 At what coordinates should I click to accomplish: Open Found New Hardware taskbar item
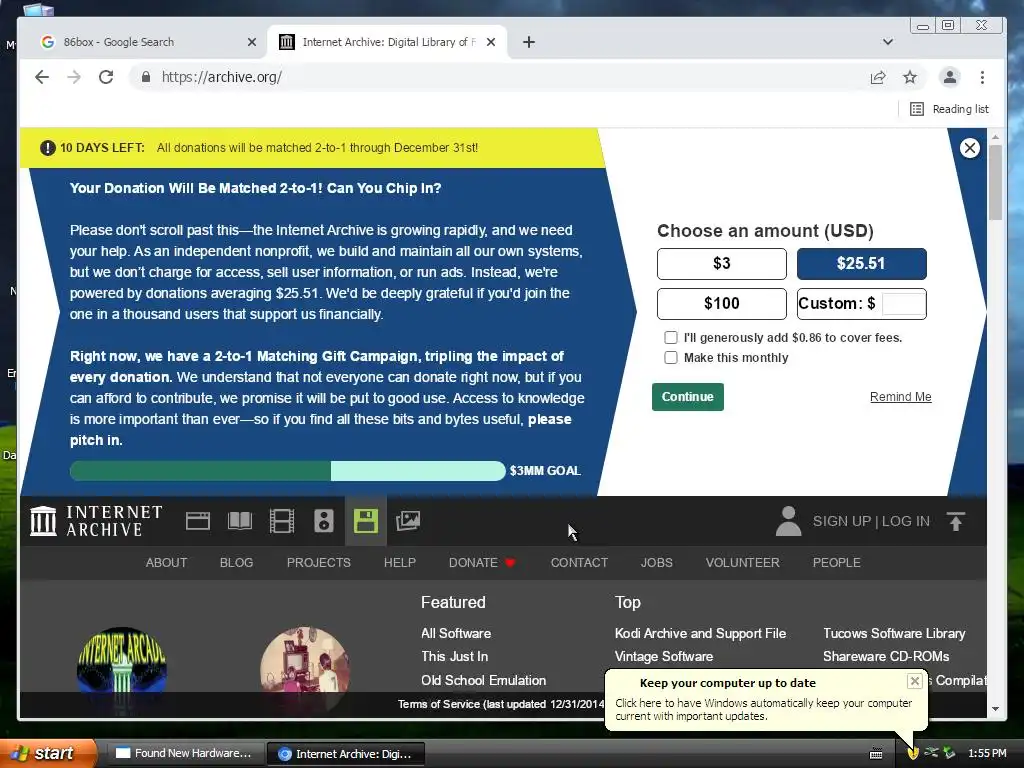185,754
